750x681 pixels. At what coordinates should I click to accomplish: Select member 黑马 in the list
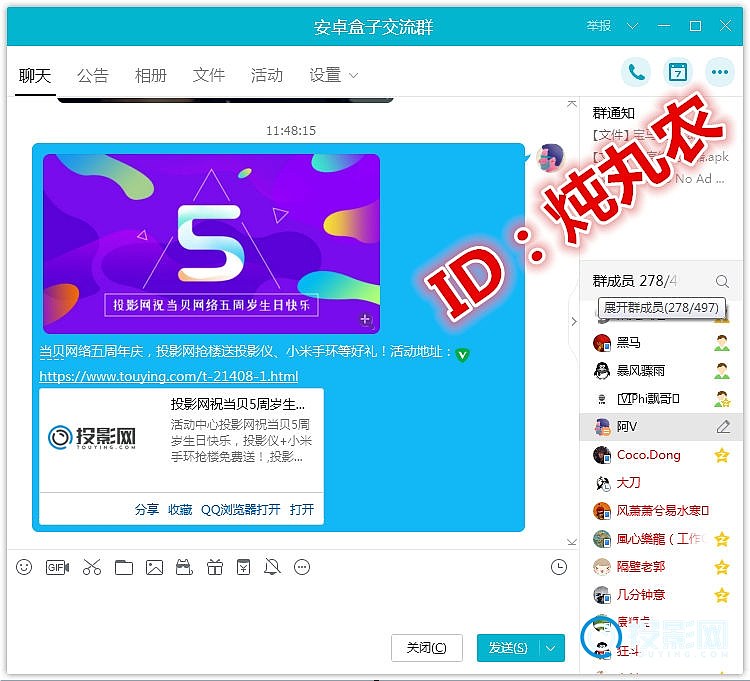[x=661, y=343]
